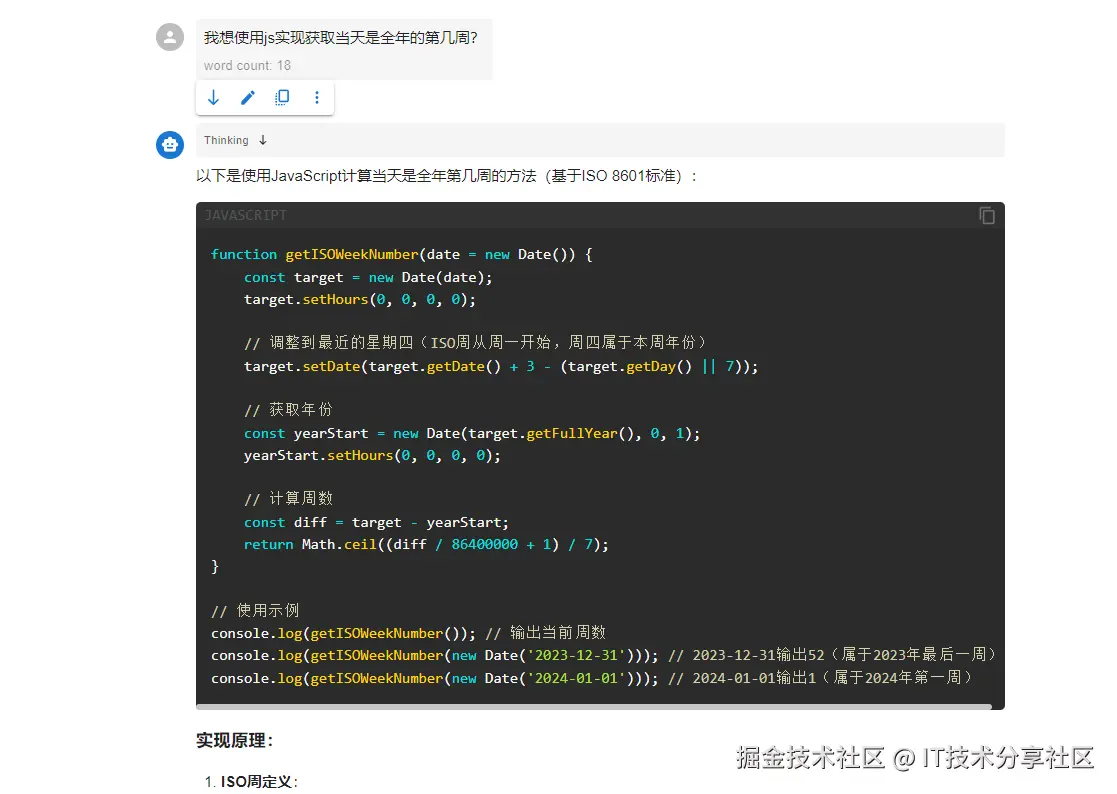Image resolution: width=1117 pixels, height=794 pixels.
Task: Click the bot assistant avatar icon
Action: coord(170,145)
